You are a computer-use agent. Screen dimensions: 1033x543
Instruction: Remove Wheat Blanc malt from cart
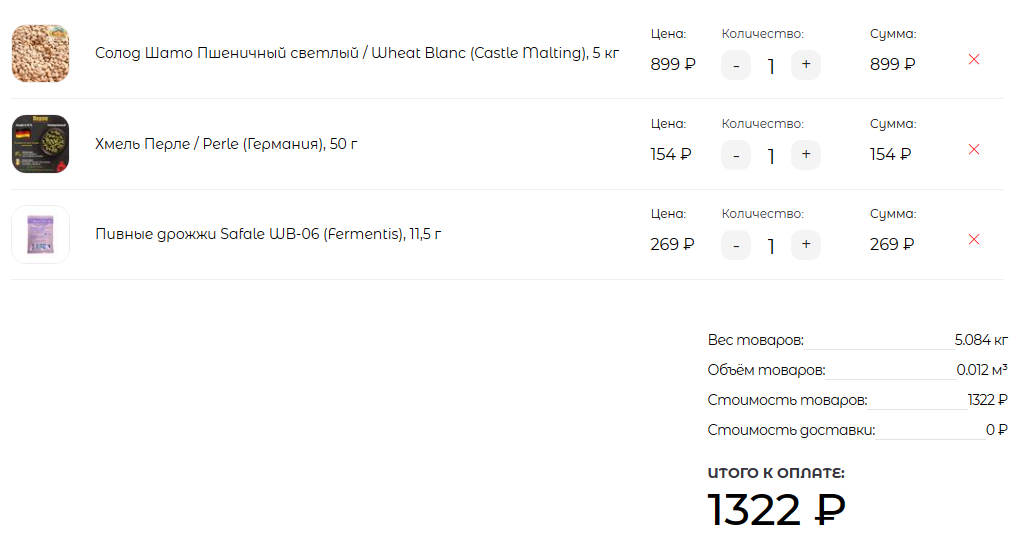(974, 59)
